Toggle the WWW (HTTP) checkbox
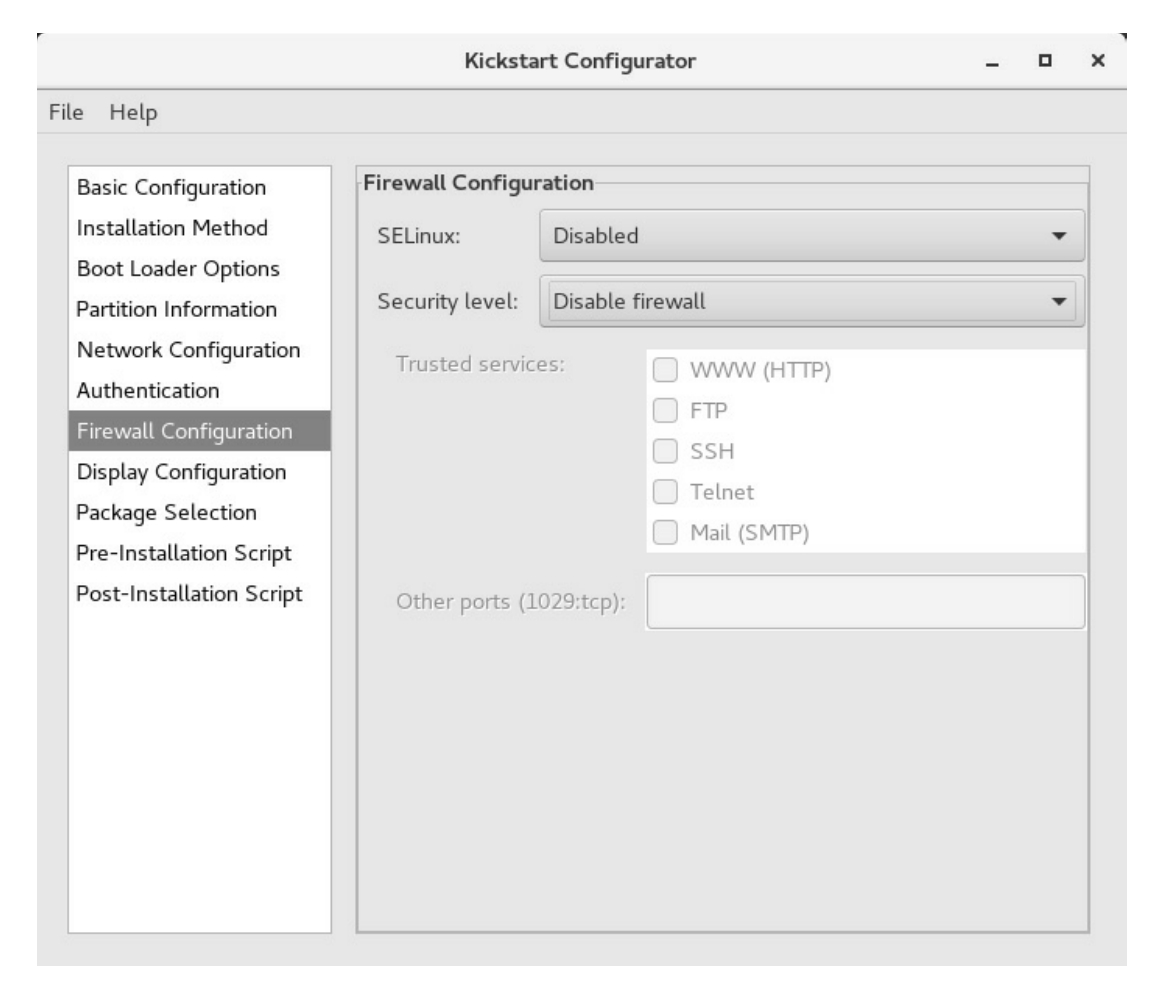1155x990 pixels. [665, 372]
